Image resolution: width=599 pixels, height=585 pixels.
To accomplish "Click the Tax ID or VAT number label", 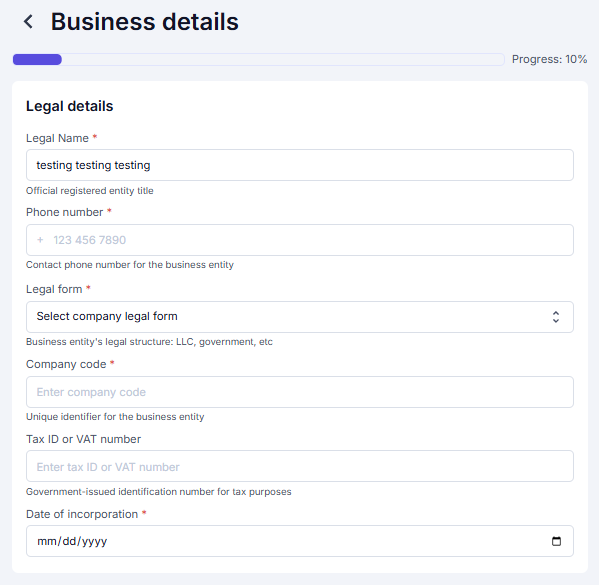I will point(83,439).
